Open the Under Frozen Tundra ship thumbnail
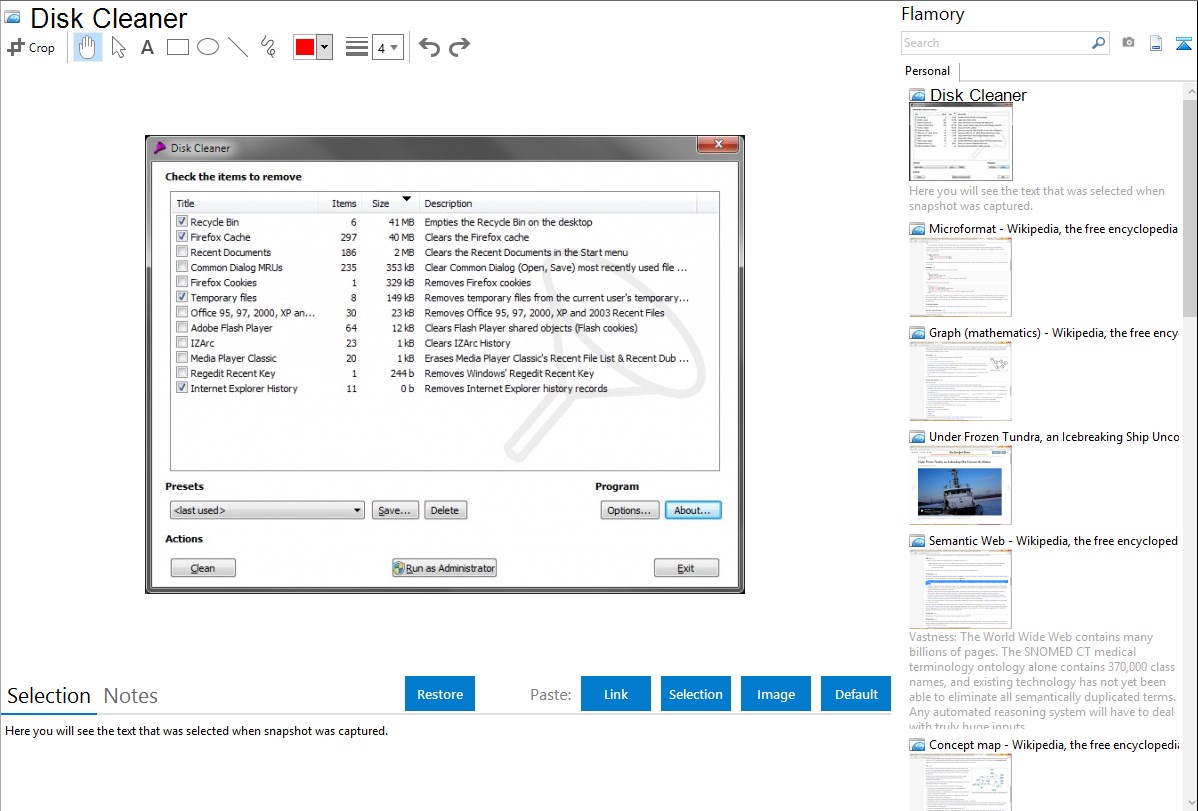 coord(960,485)
